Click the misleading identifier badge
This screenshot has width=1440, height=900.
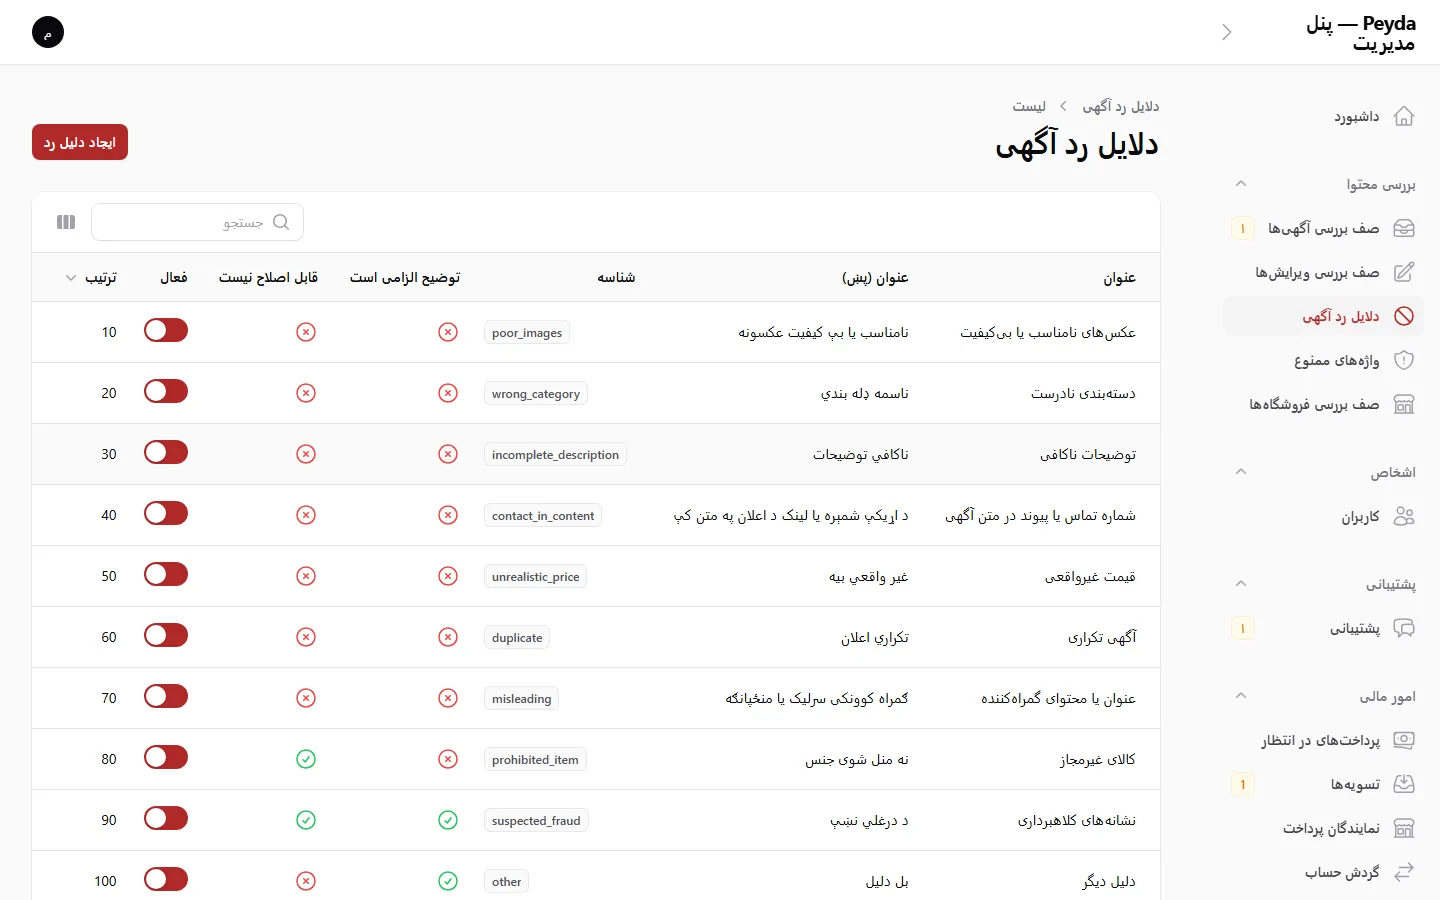(521, 699)
